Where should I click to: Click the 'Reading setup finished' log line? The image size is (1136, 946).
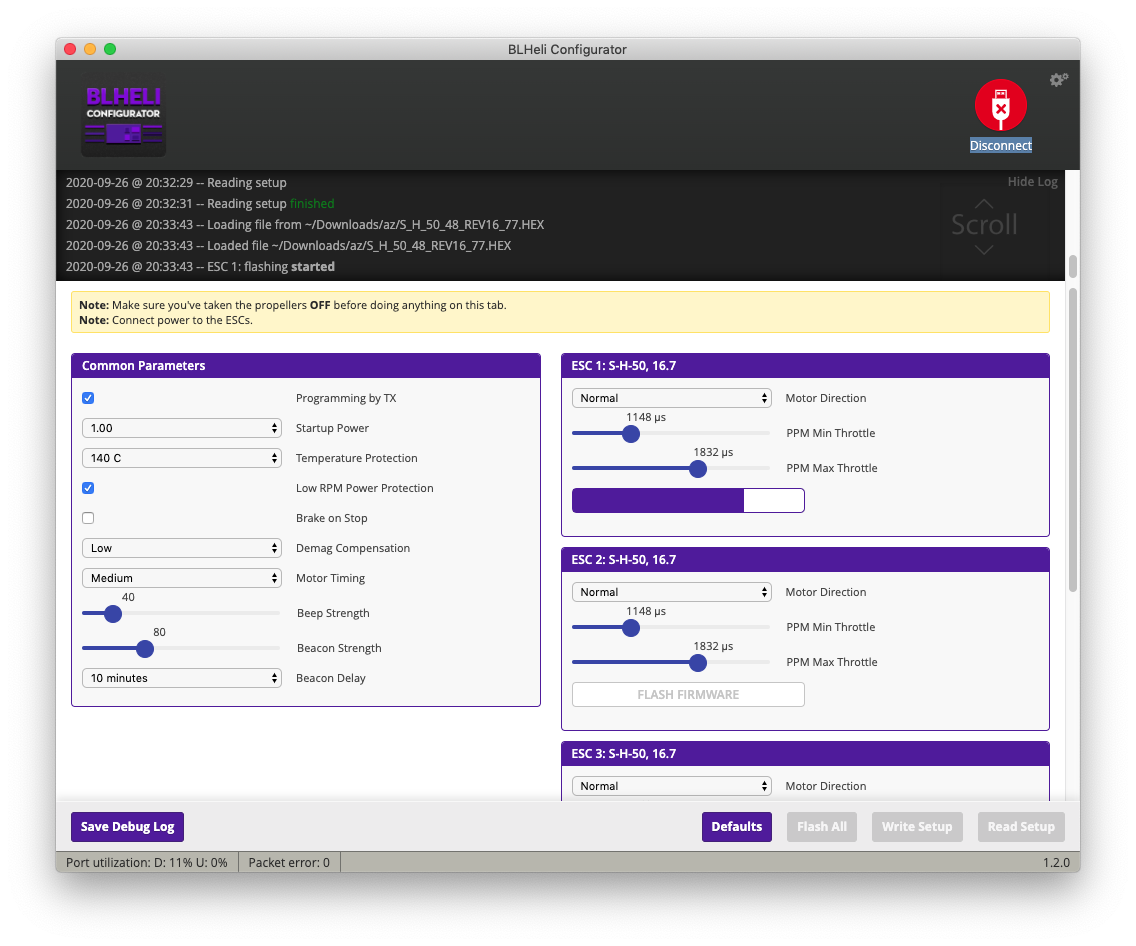[x=200, y=204]
